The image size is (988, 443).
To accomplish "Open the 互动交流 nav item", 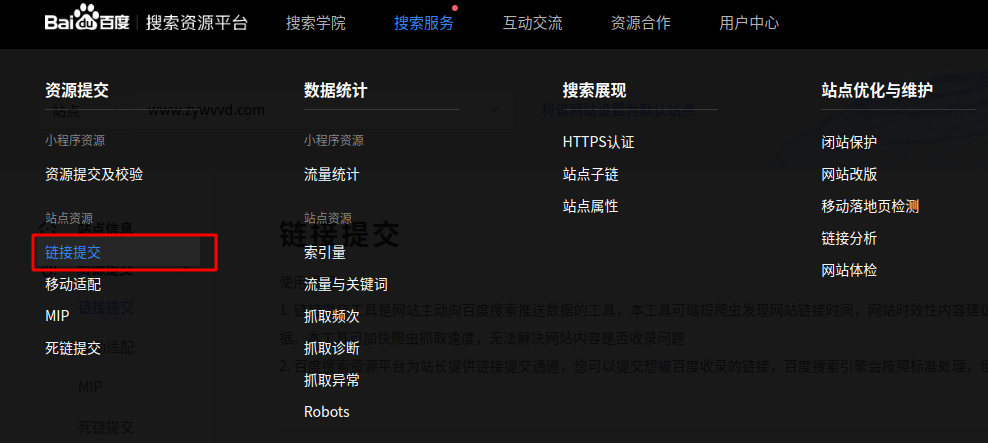I will coord(532,23).
